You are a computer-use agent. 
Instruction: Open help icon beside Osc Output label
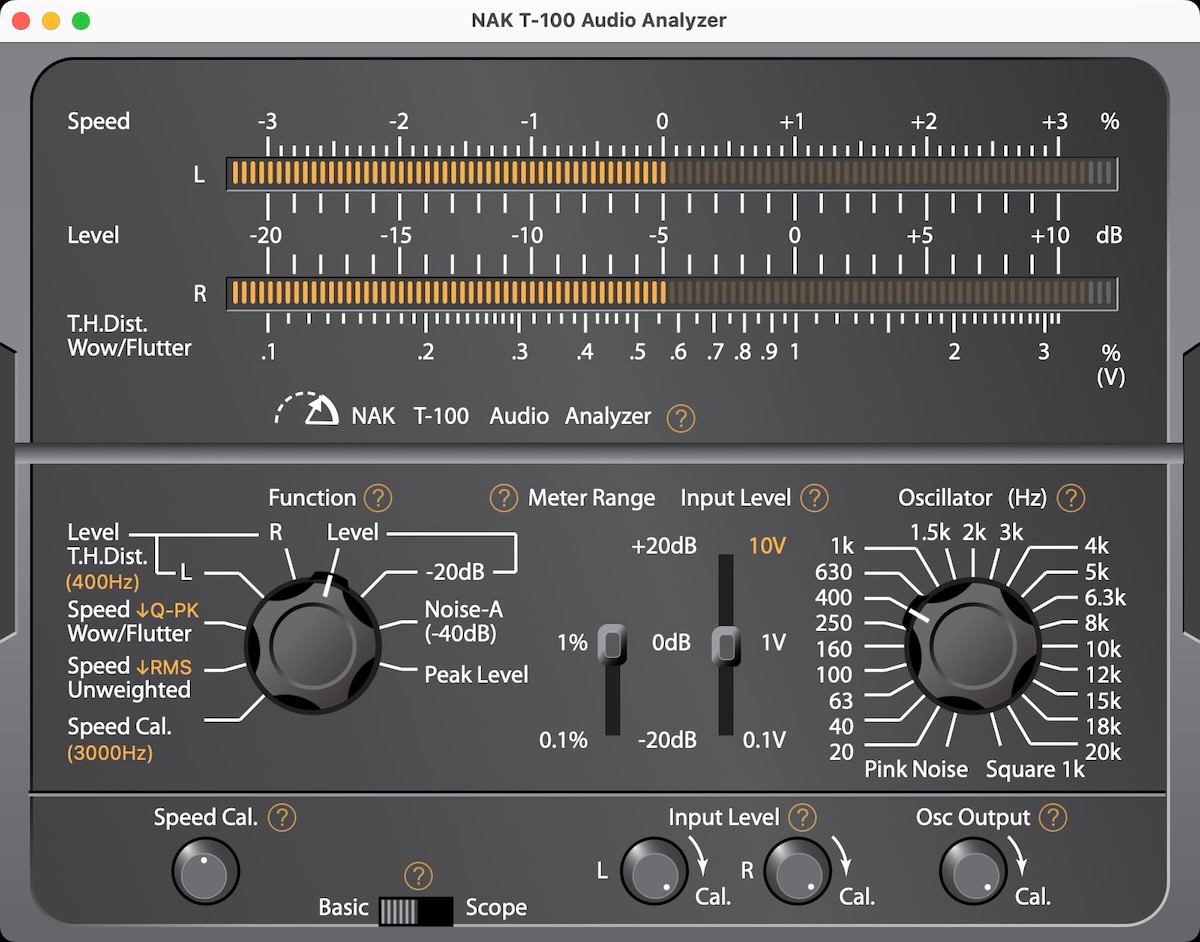pyautogui.click(x=1052, y=818)
